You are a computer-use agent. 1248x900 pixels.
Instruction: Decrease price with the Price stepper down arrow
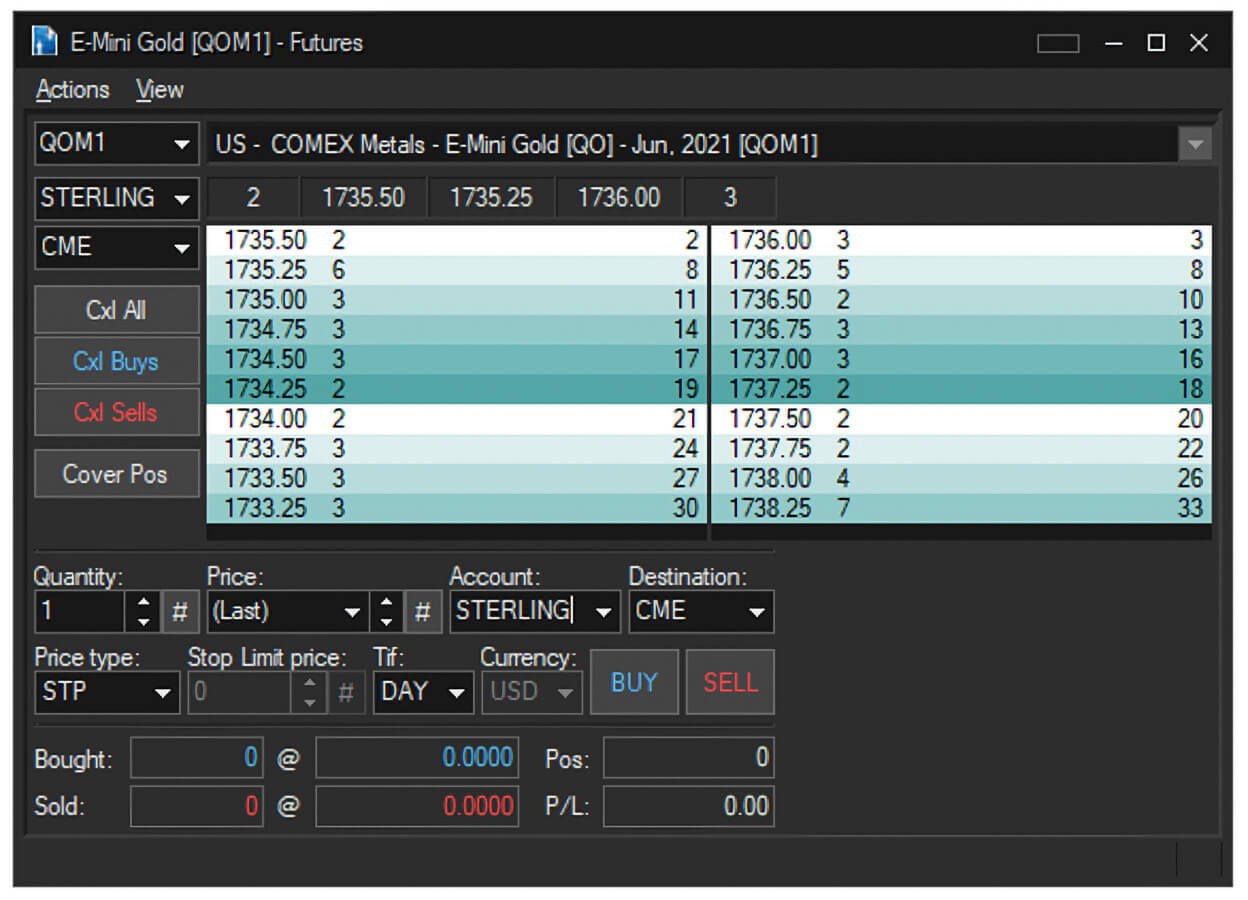coord(387,622)
